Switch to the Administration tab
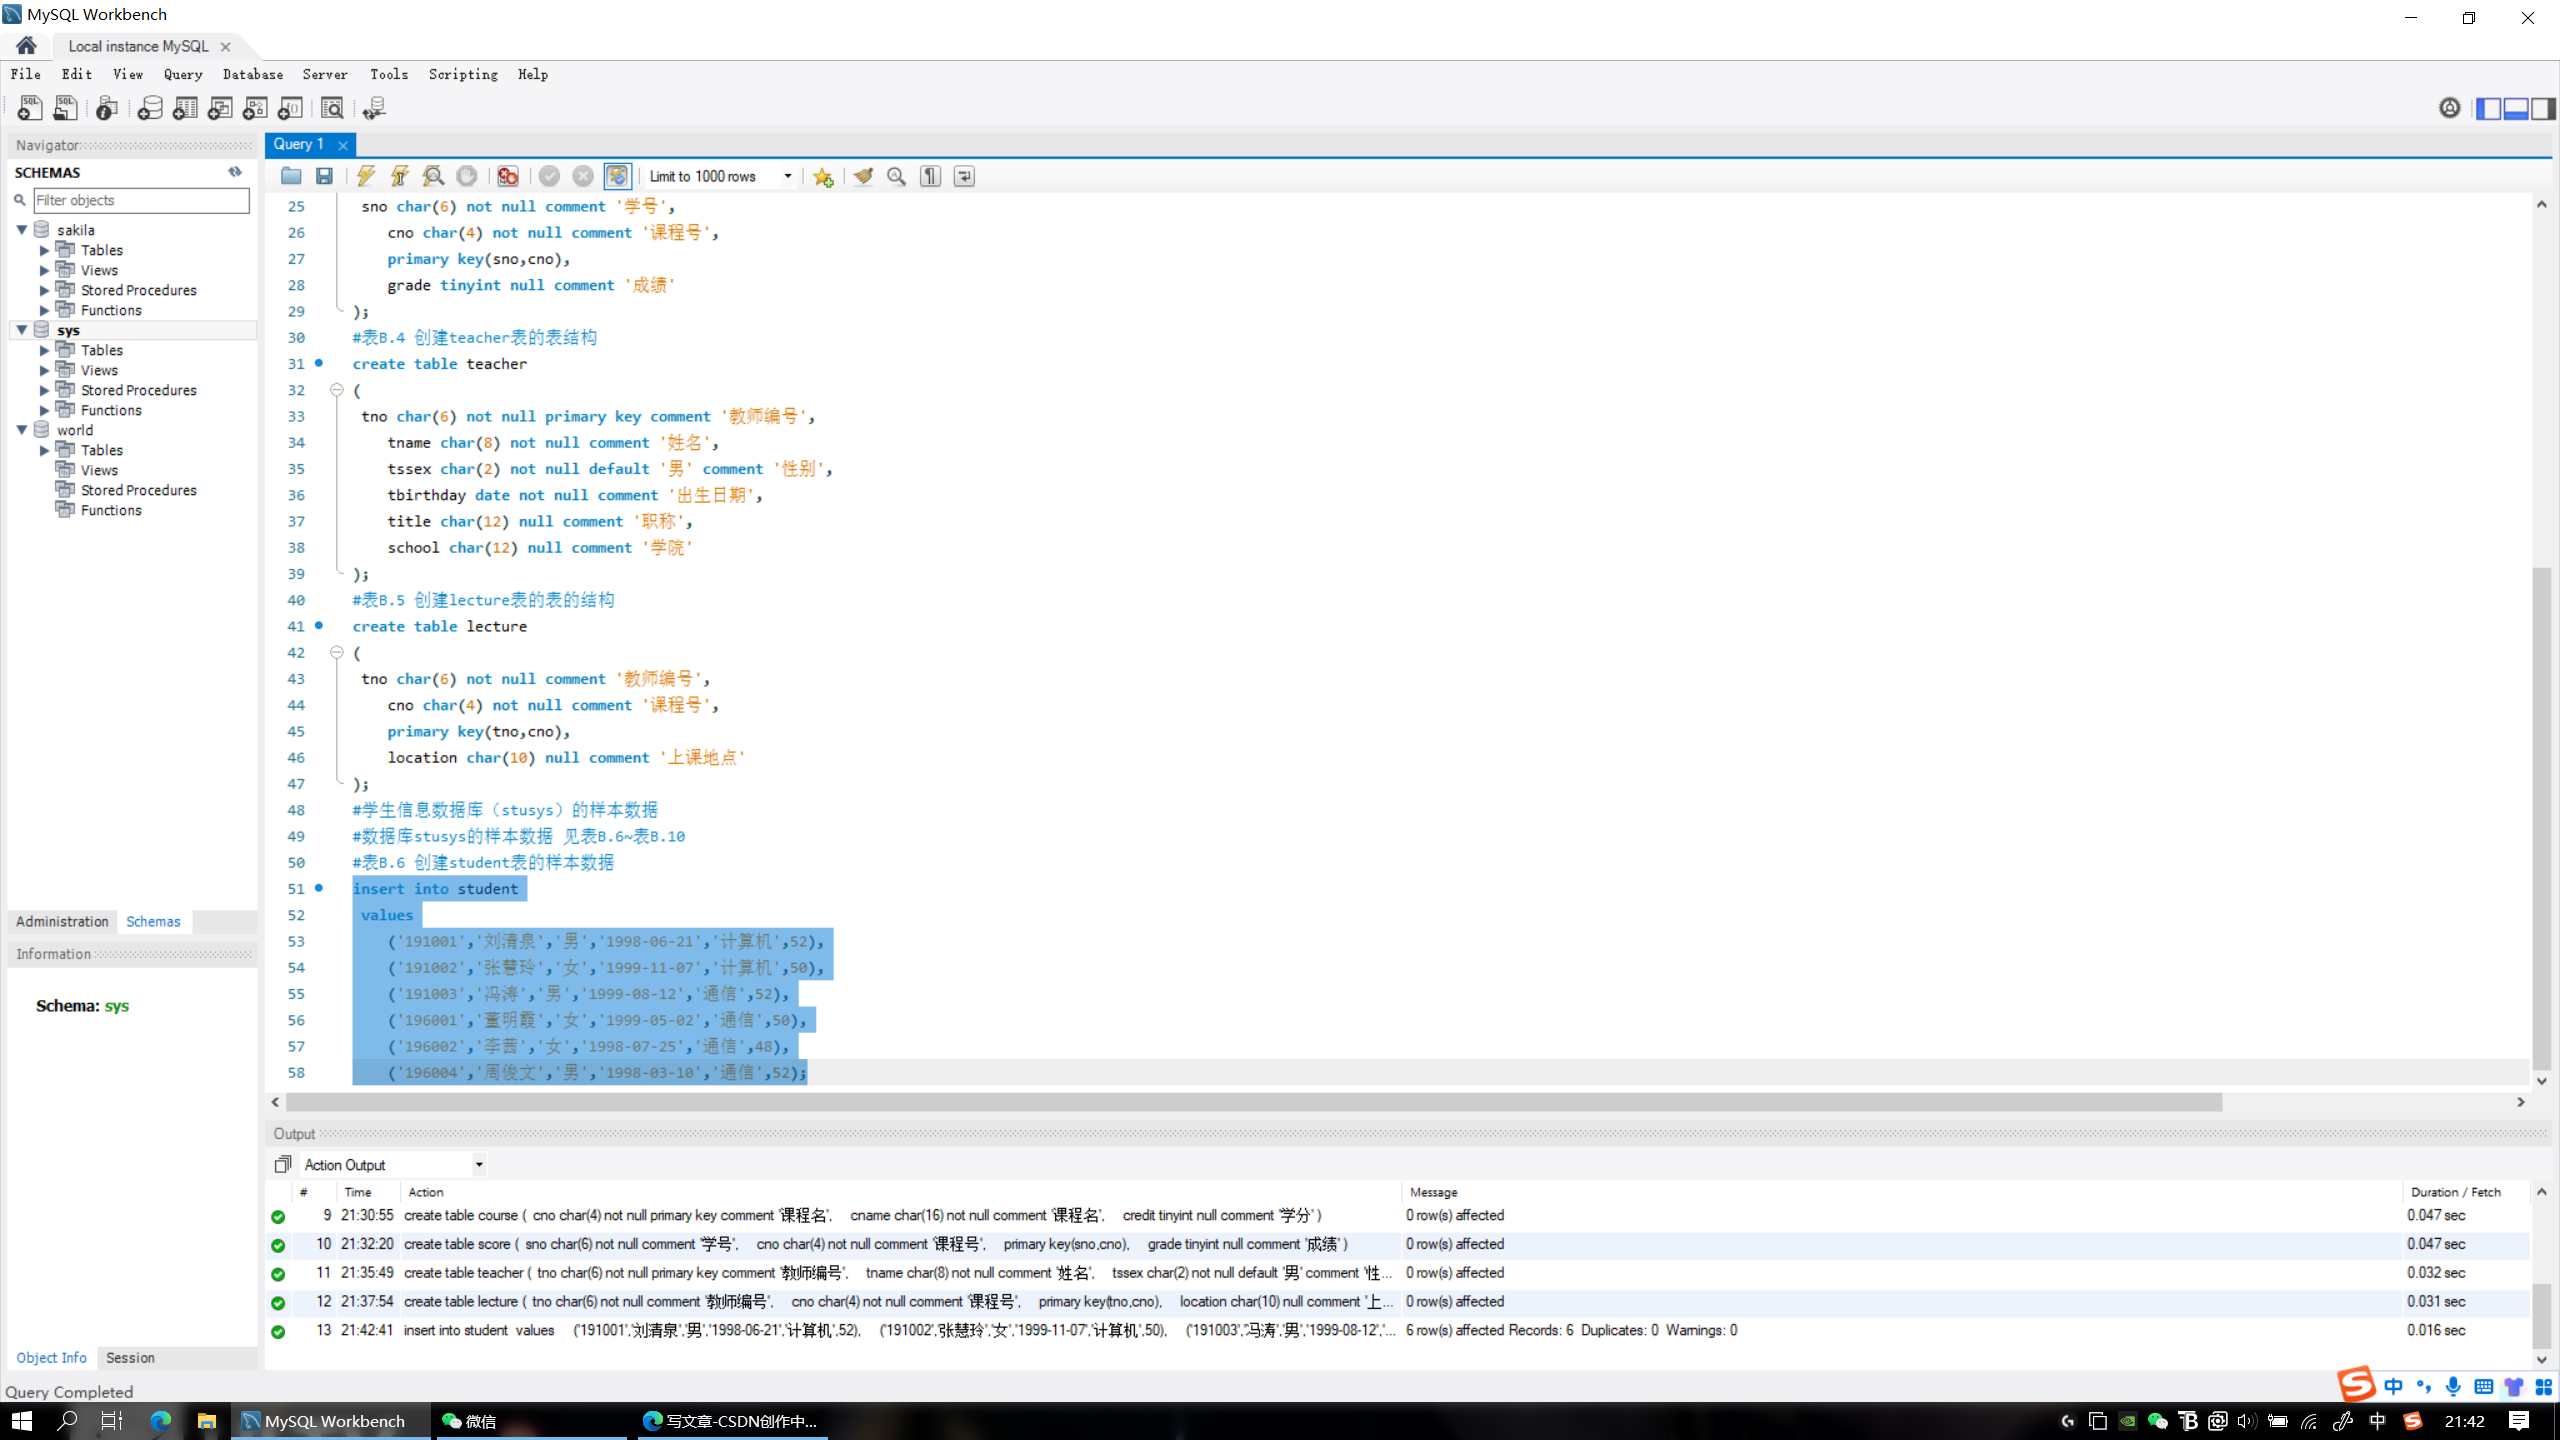Screen dimensions: 2560x1440 tap(62, 921)
